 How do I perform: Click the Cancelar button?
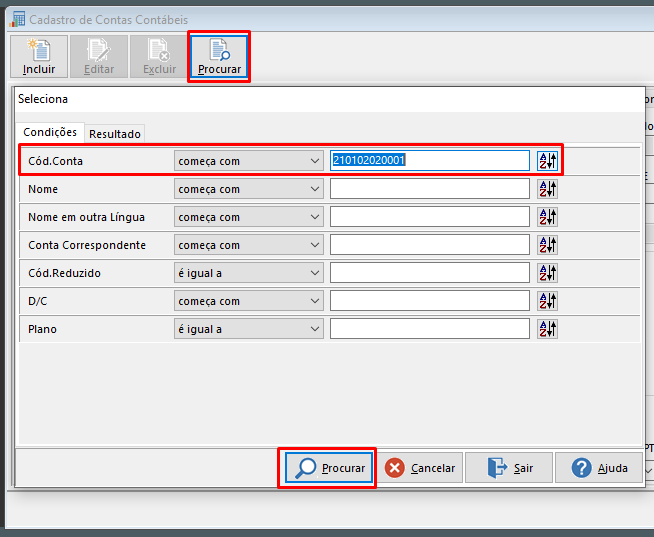click(420, 468)
